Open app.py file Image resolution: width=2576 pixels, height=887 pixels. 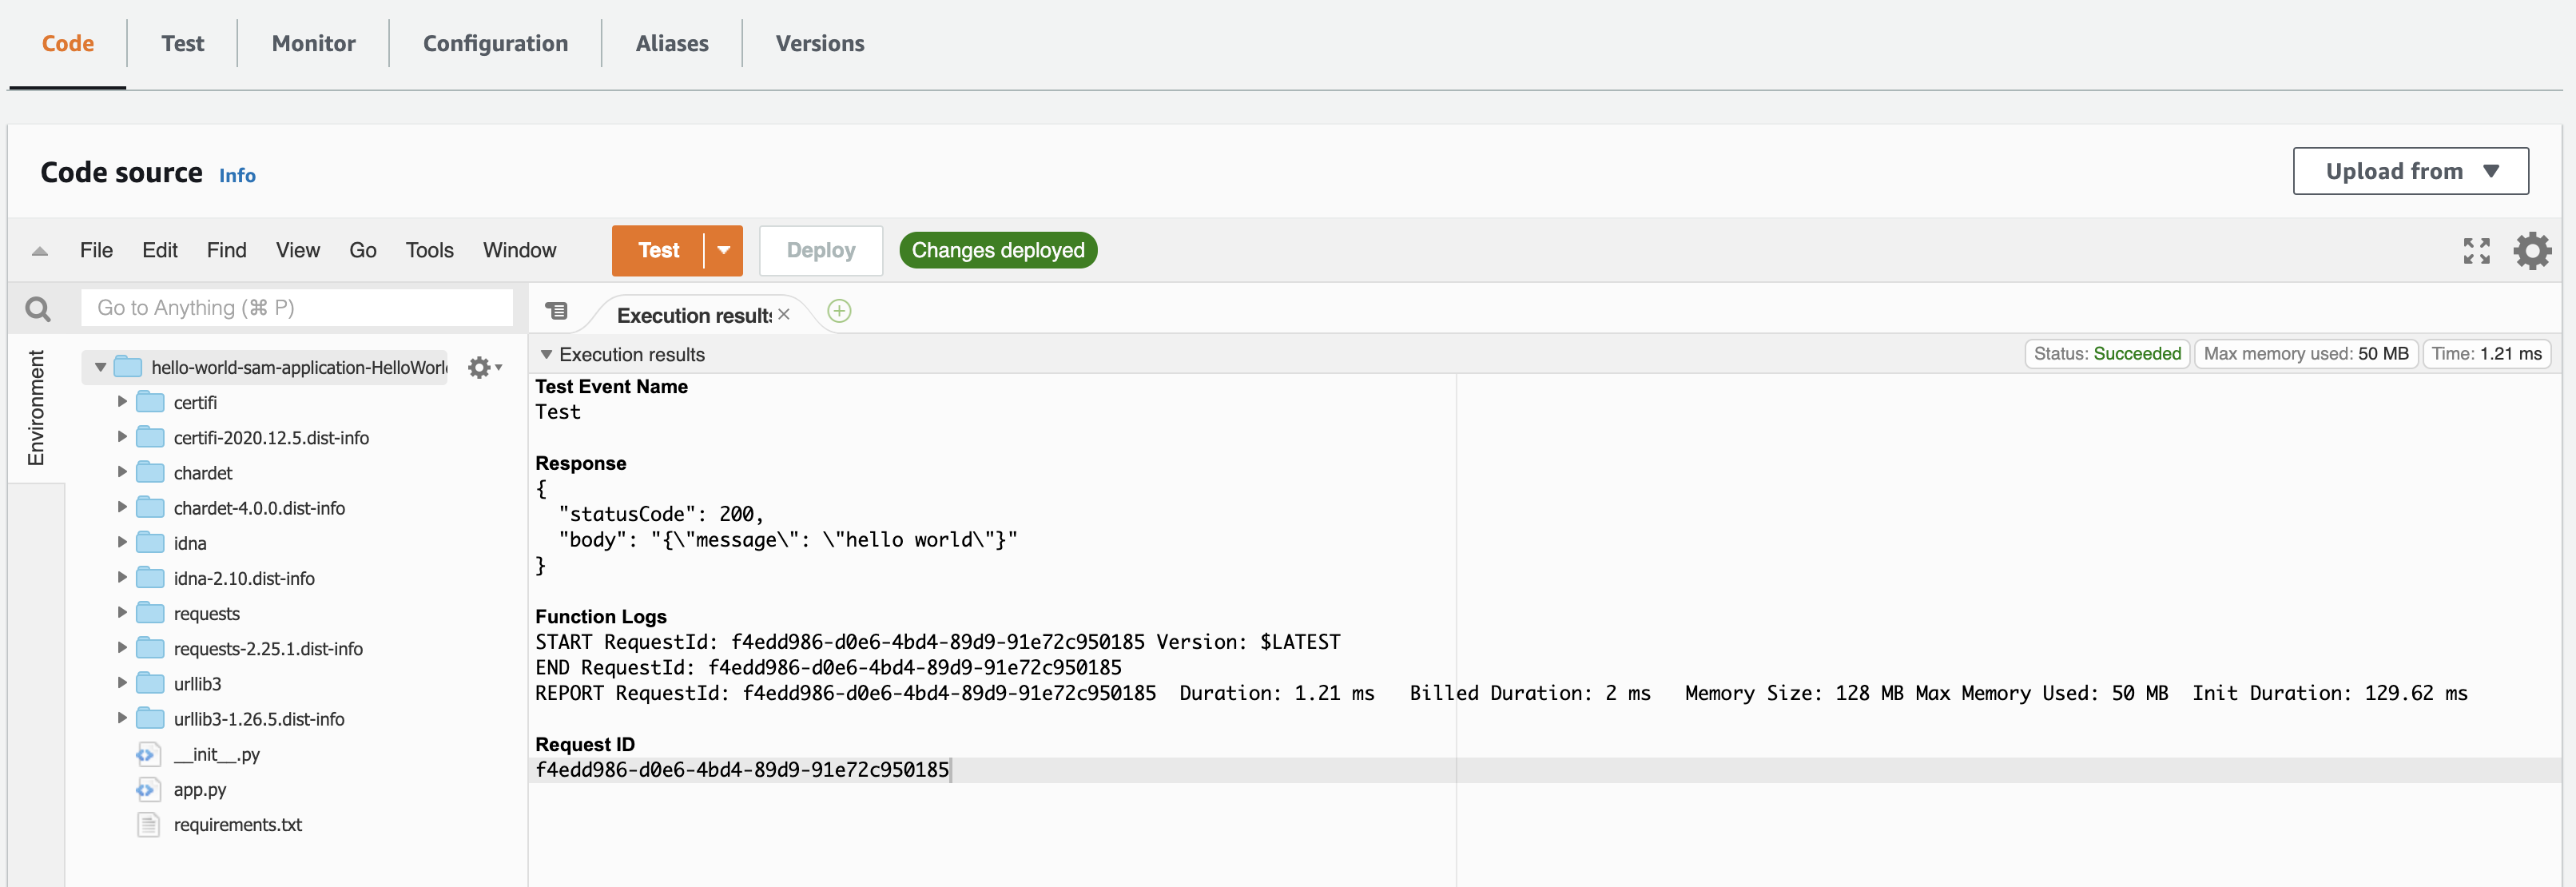(x=199, y=790)
